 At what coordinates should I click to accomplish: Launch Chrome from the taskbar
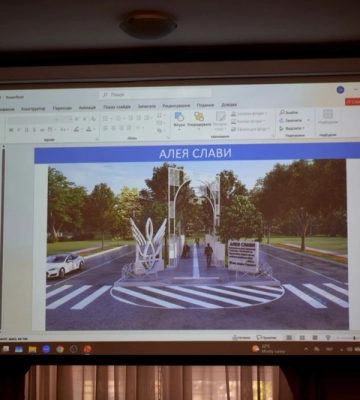pos(60,349)
